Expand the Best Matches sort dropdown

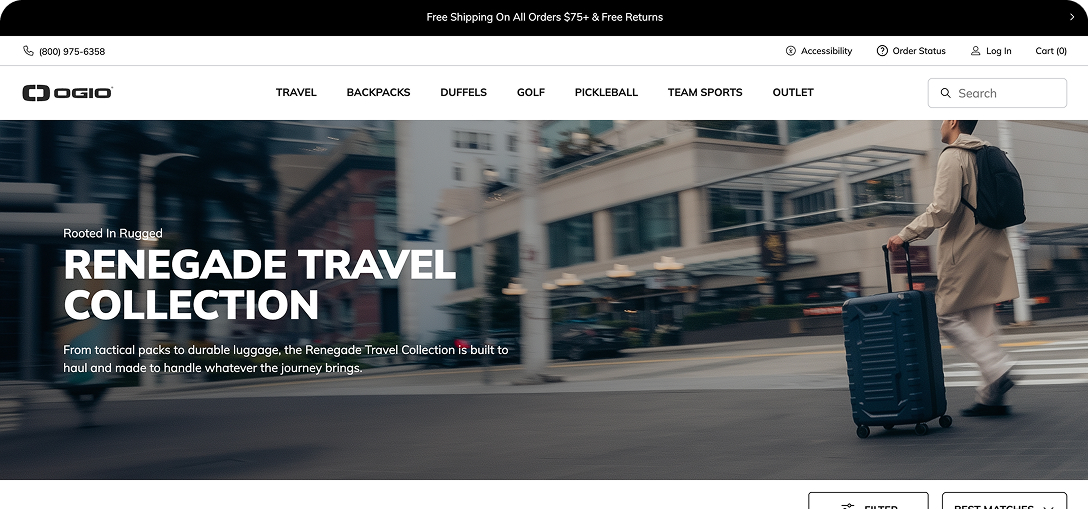(x=1004, y=502)
